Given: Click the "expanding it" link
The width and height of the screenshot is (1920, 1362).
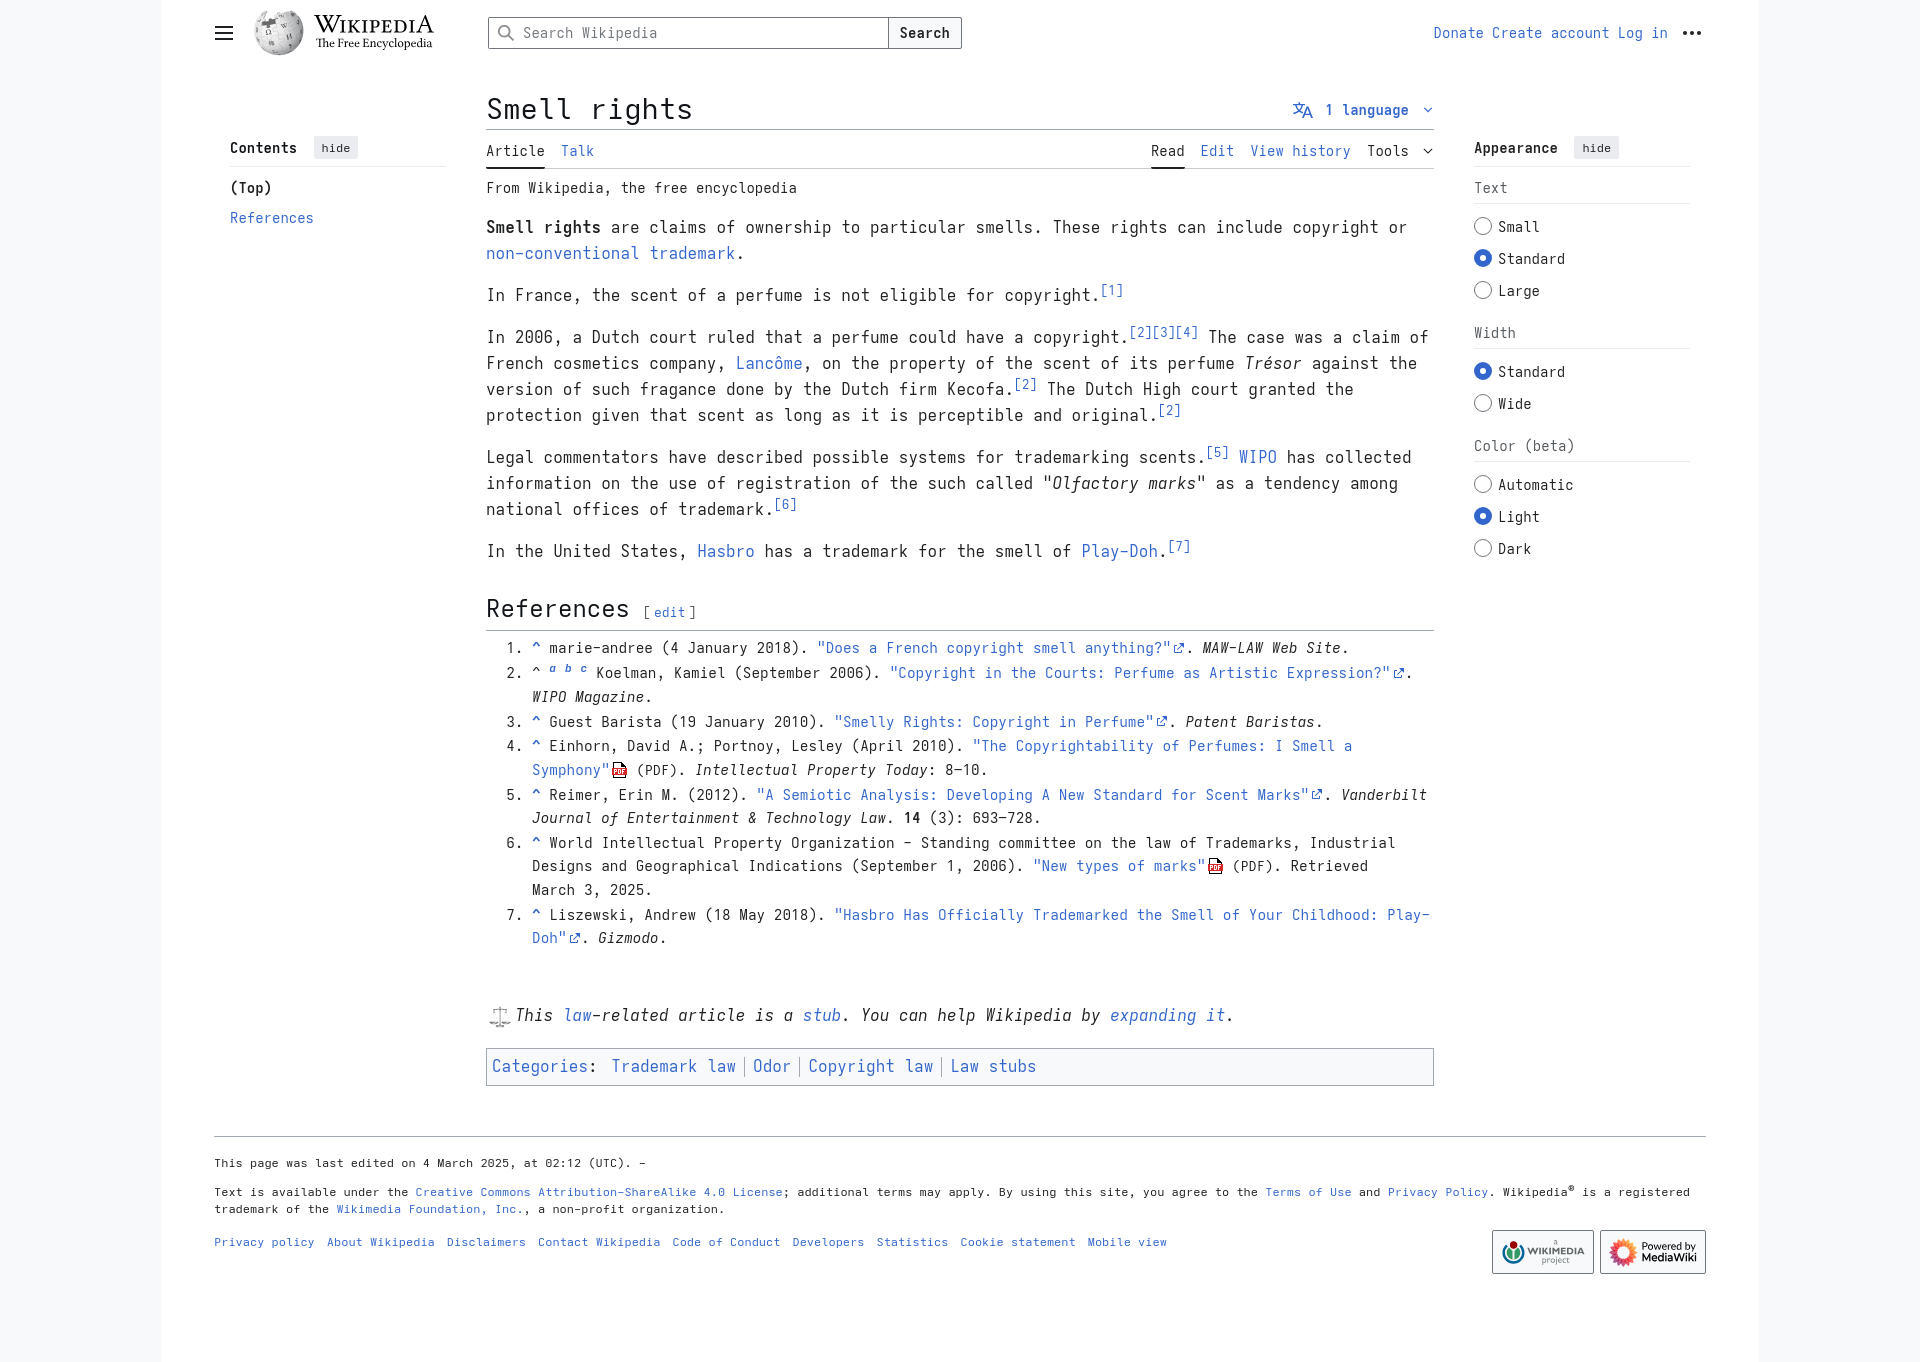Looking at the screenshot, I should point(1167,1015).
